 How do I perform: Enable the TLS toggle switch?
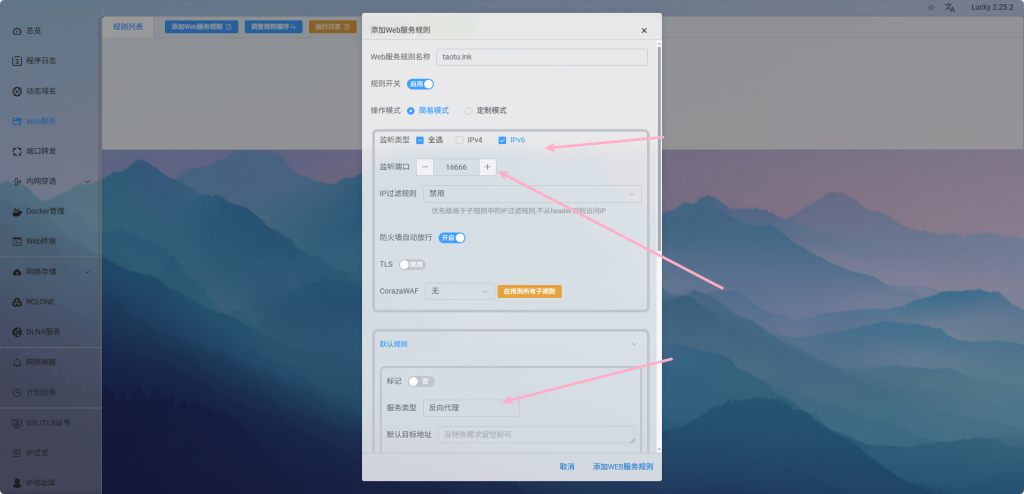pos(412,264)
